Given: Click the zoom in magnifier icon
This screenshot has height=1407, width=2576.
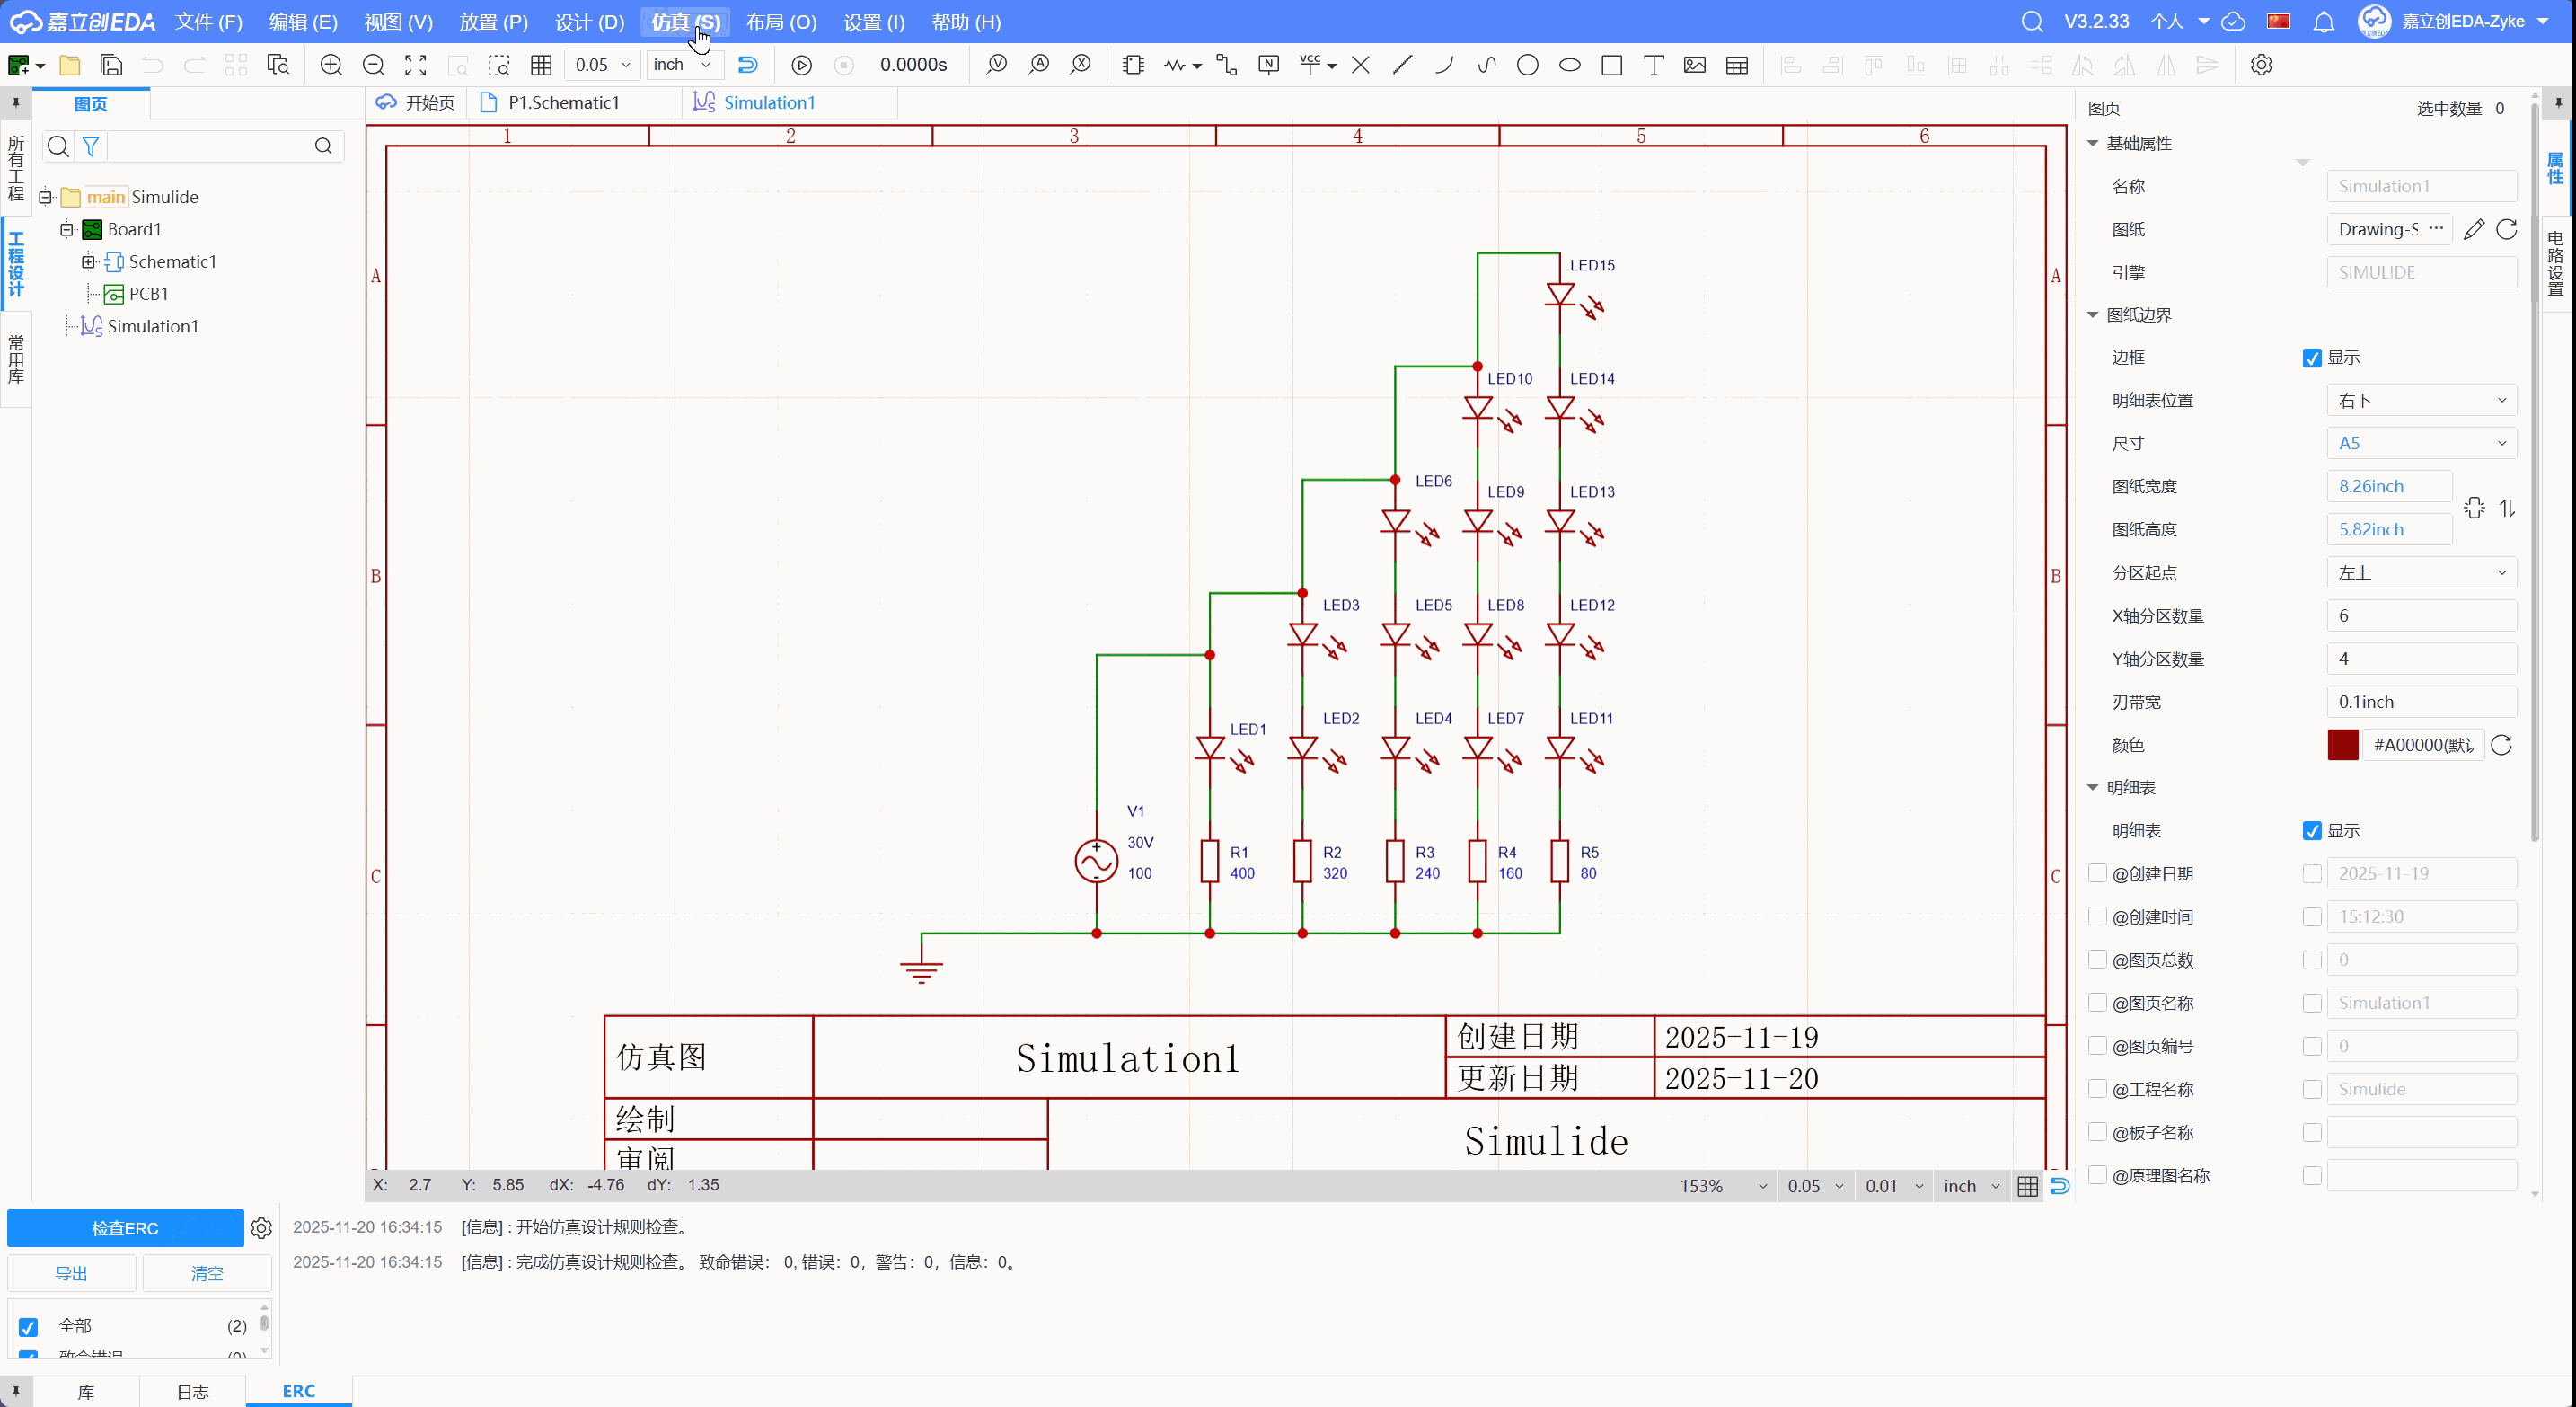Looking at the screenshot, I should (331, 65).
